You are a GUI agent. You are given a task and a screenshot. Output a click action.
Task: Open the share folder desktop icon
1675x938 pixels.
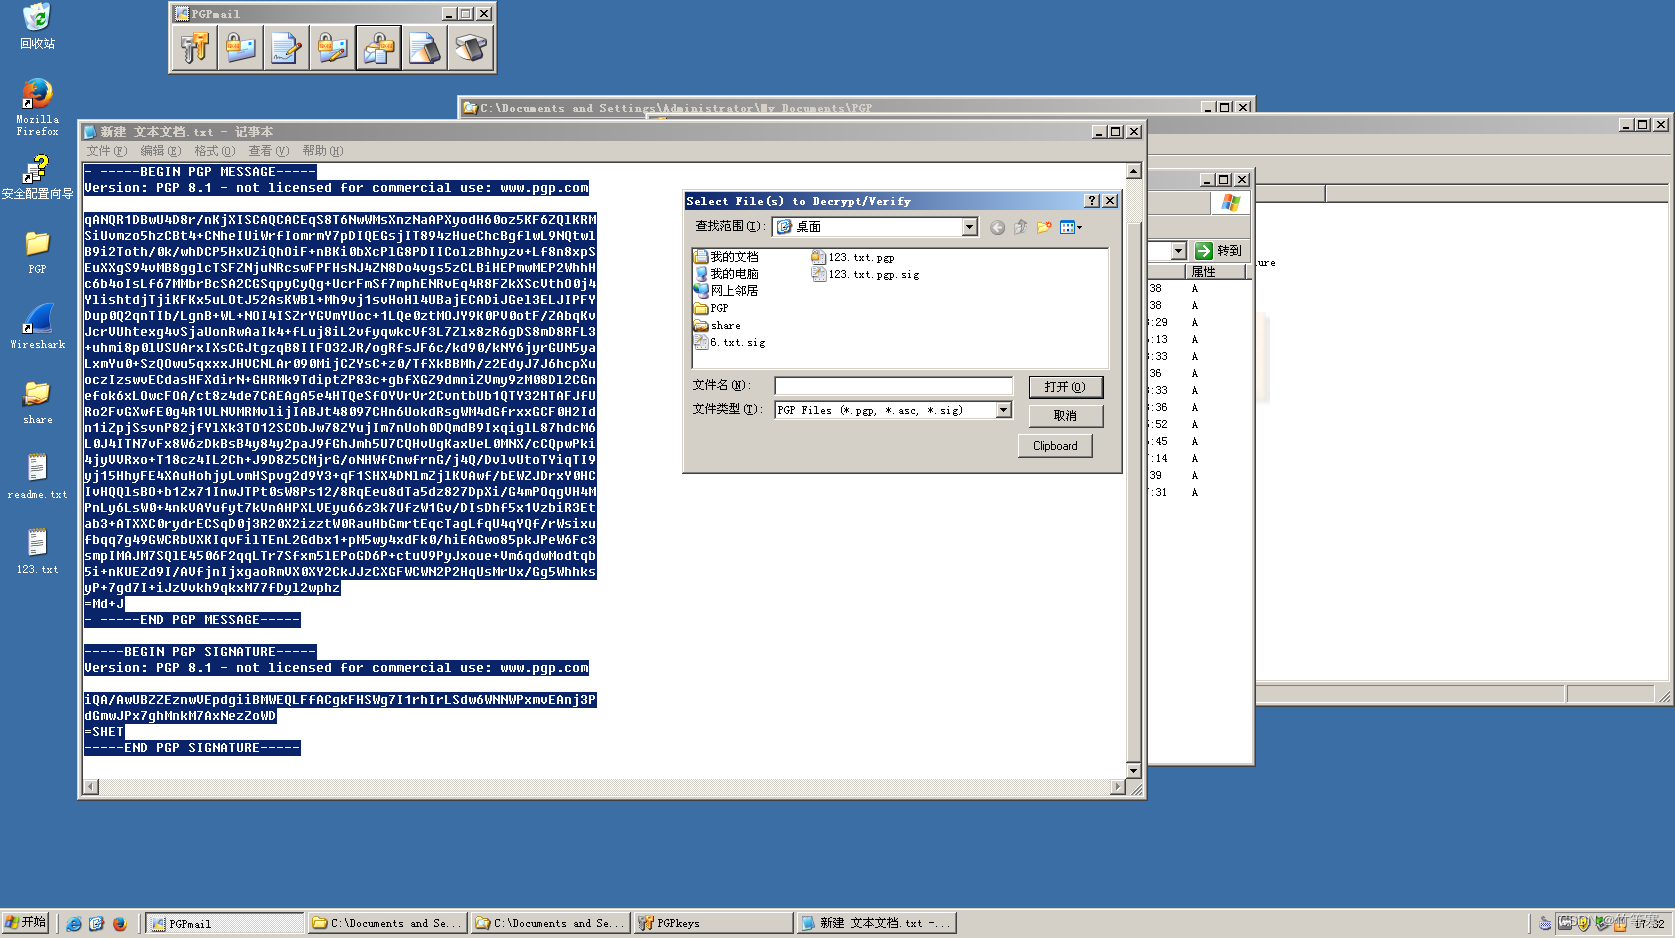(37, 402)
